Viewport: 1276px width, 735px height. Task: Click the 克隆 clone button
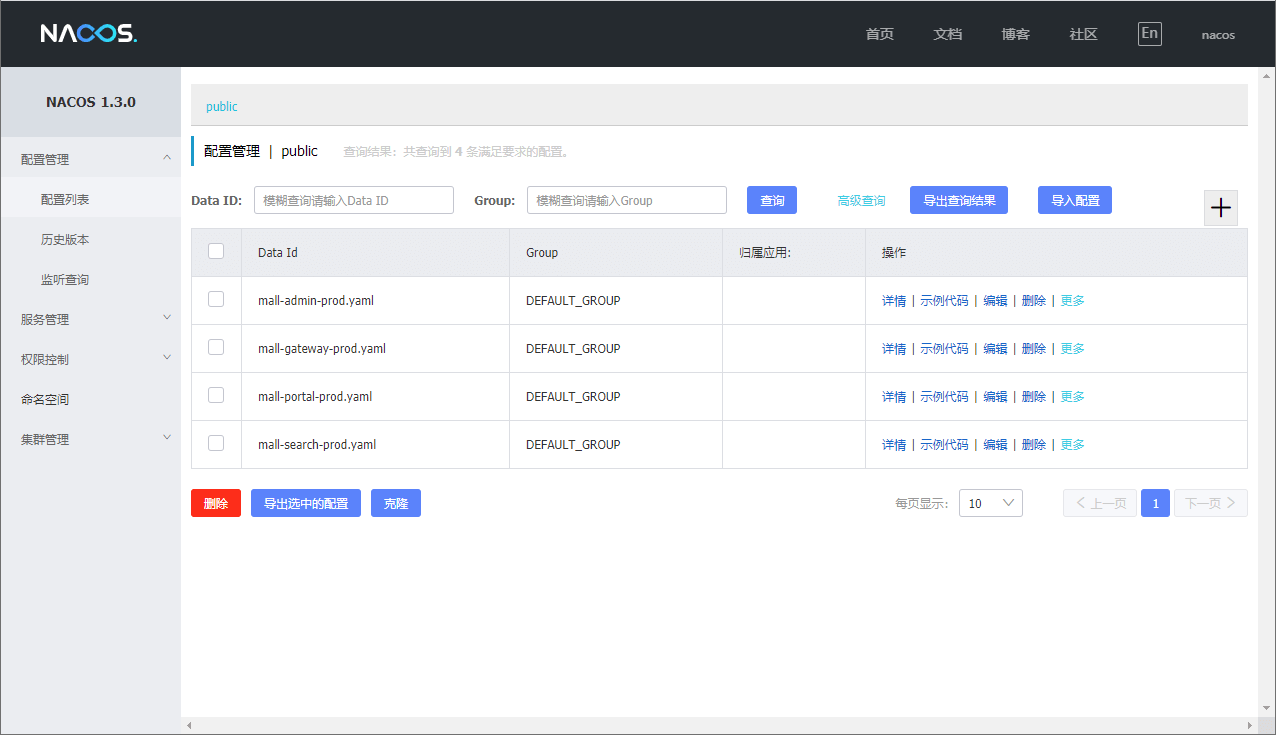396,503
